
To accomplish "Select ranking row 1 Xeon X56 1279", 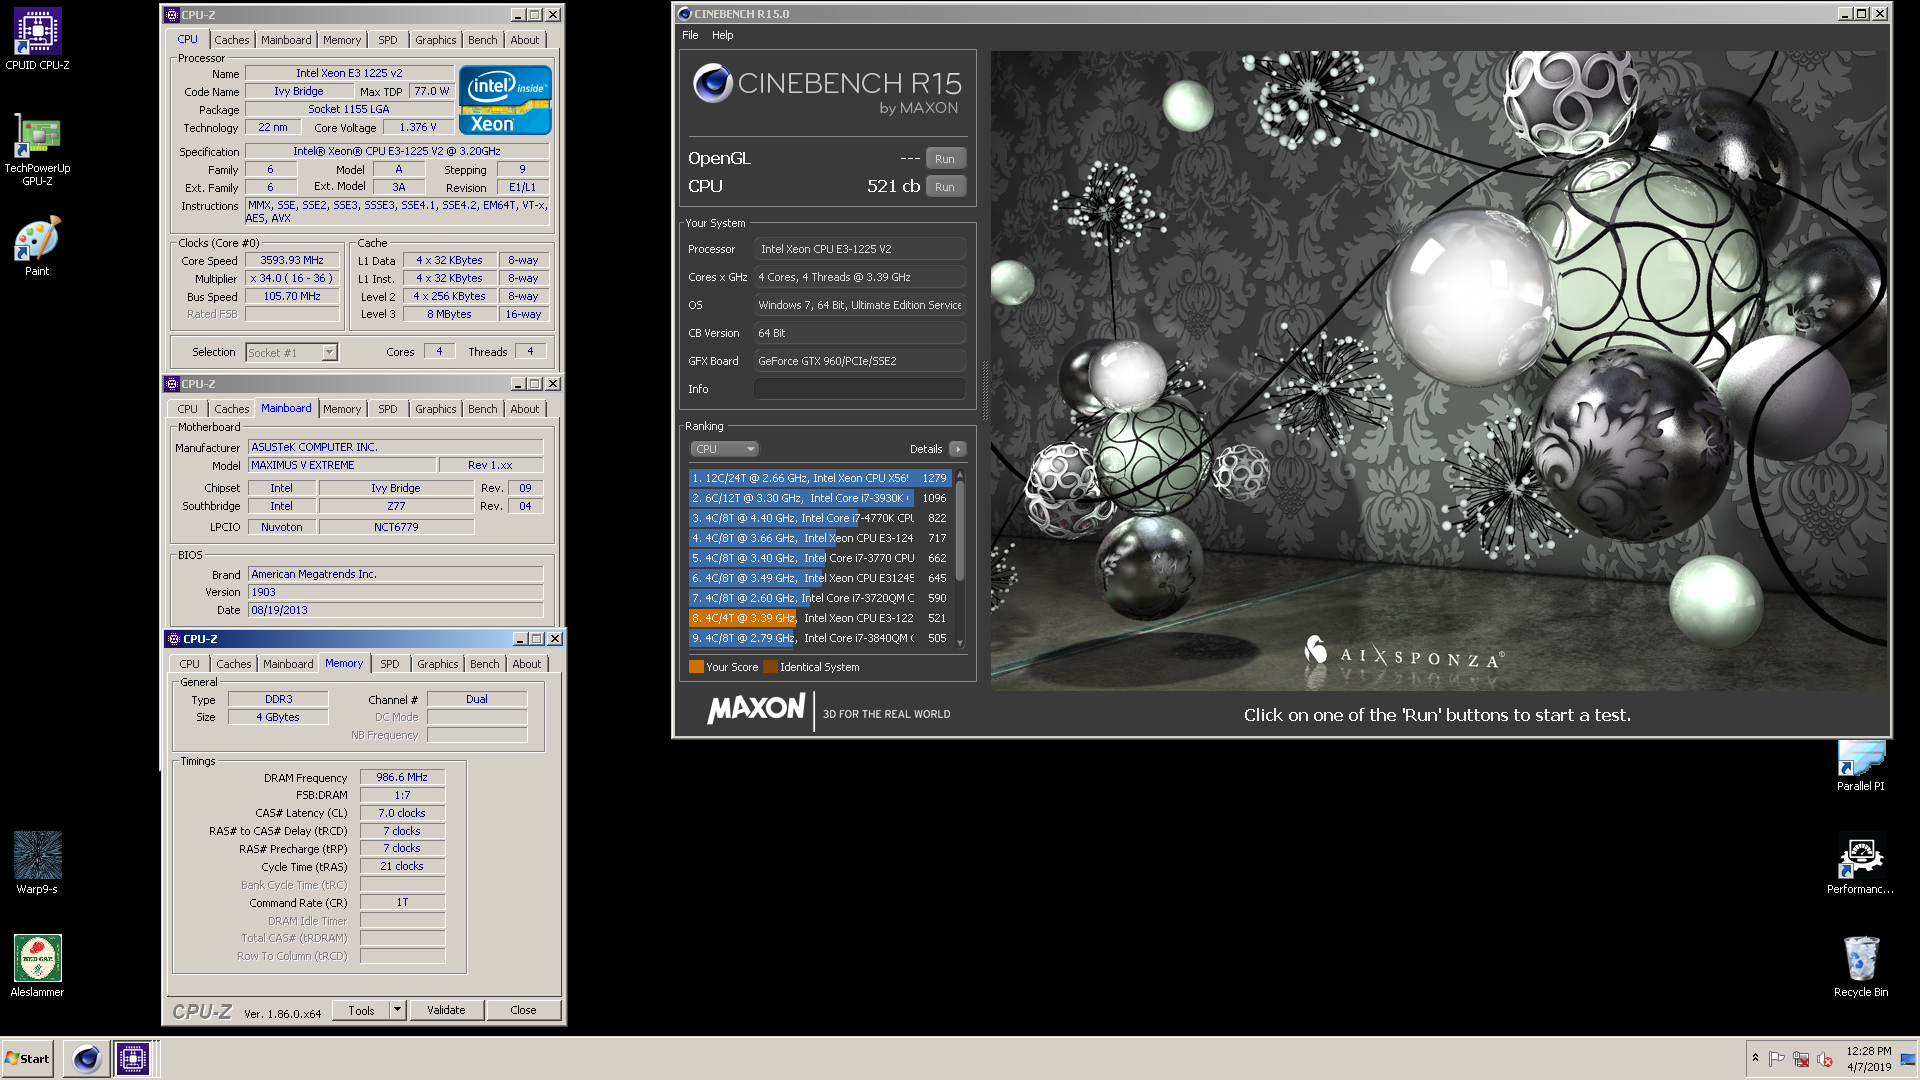I will [x=820, y=478].
